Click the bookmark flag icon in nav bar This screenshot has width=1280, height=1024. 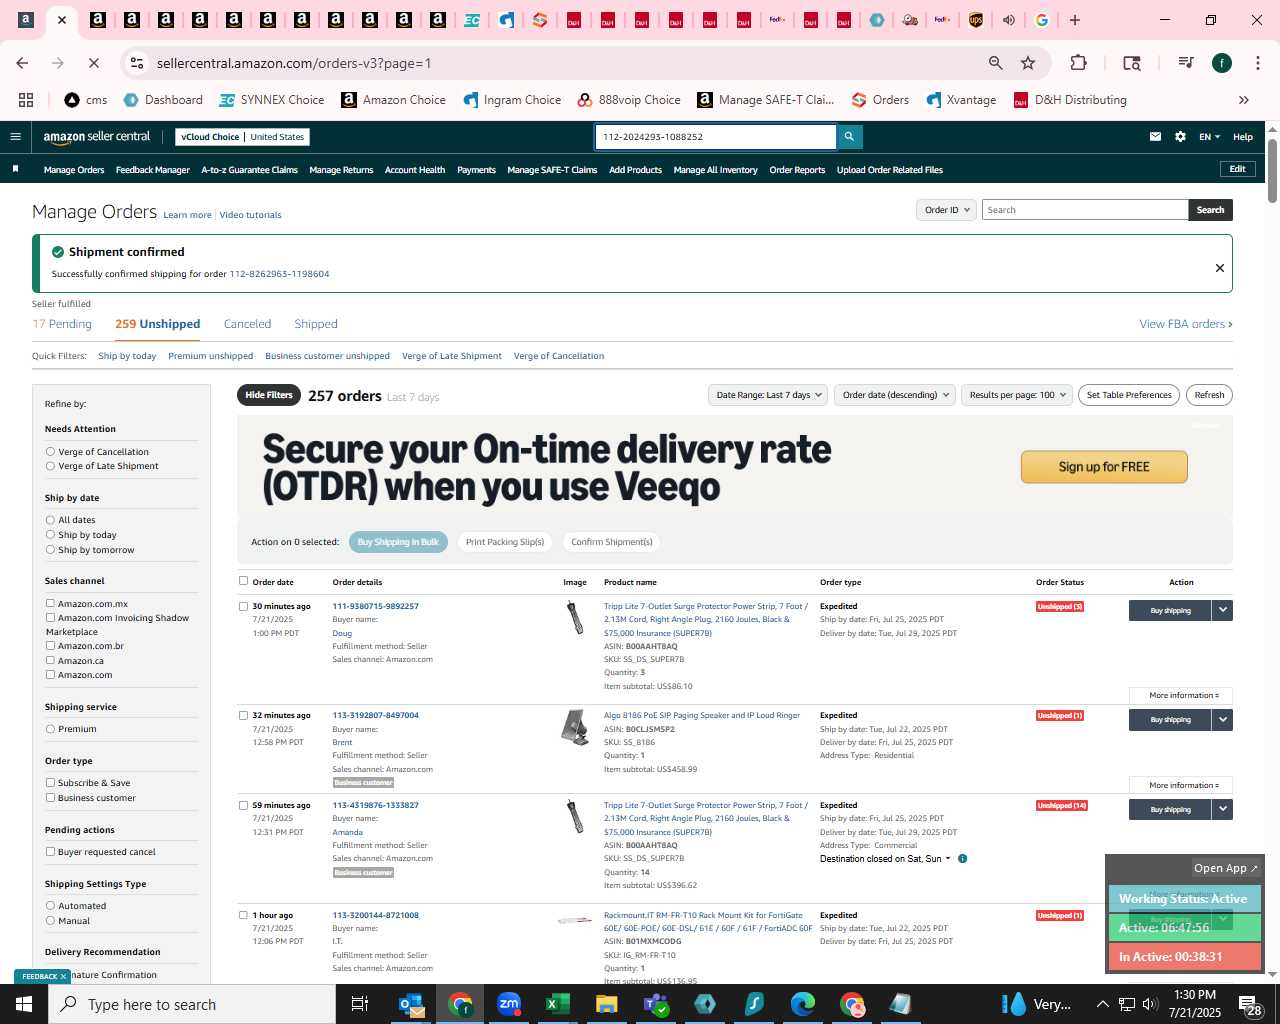point(15,169)
